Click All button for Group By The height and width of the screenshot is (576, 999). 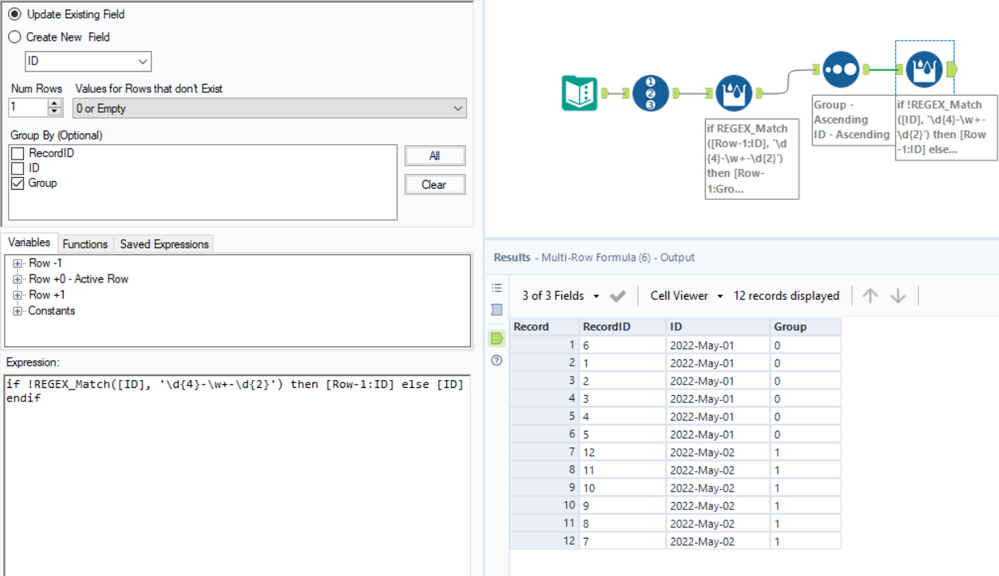coord(435,156)
